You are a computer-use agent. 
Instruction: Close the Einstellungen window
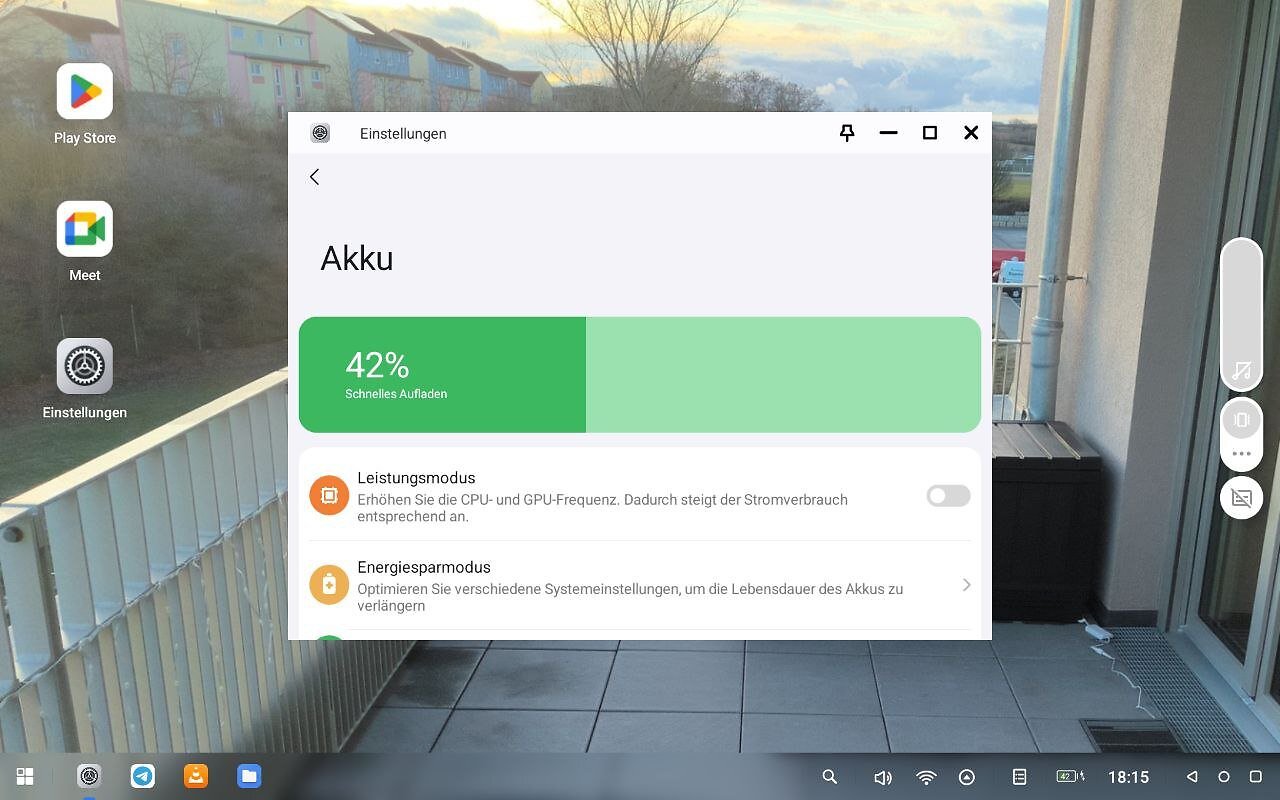(971, 133)
